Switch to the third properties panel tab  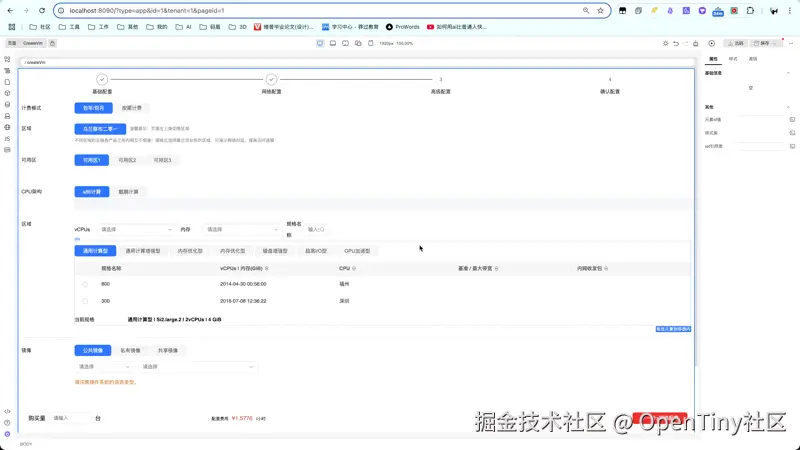(x=753, y=59)
